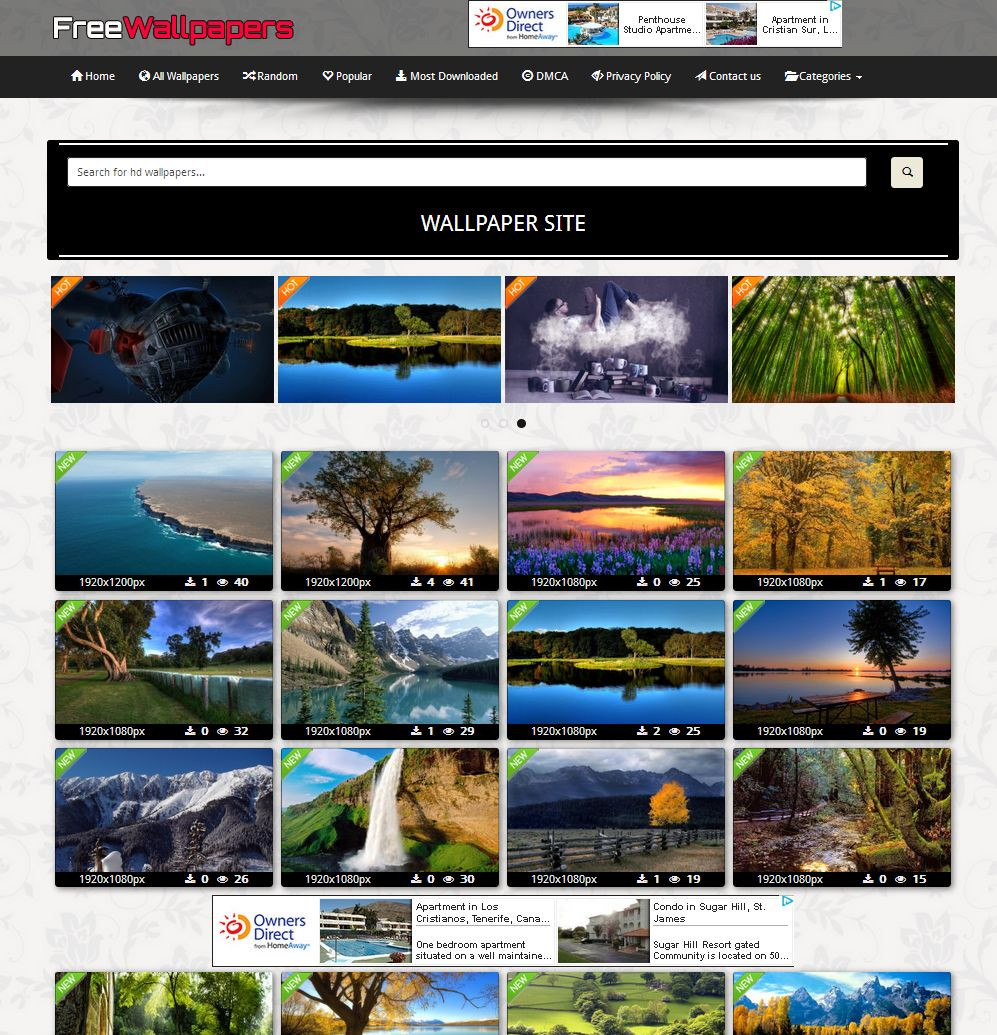Click AdChoices icon on the top banner

835,6
